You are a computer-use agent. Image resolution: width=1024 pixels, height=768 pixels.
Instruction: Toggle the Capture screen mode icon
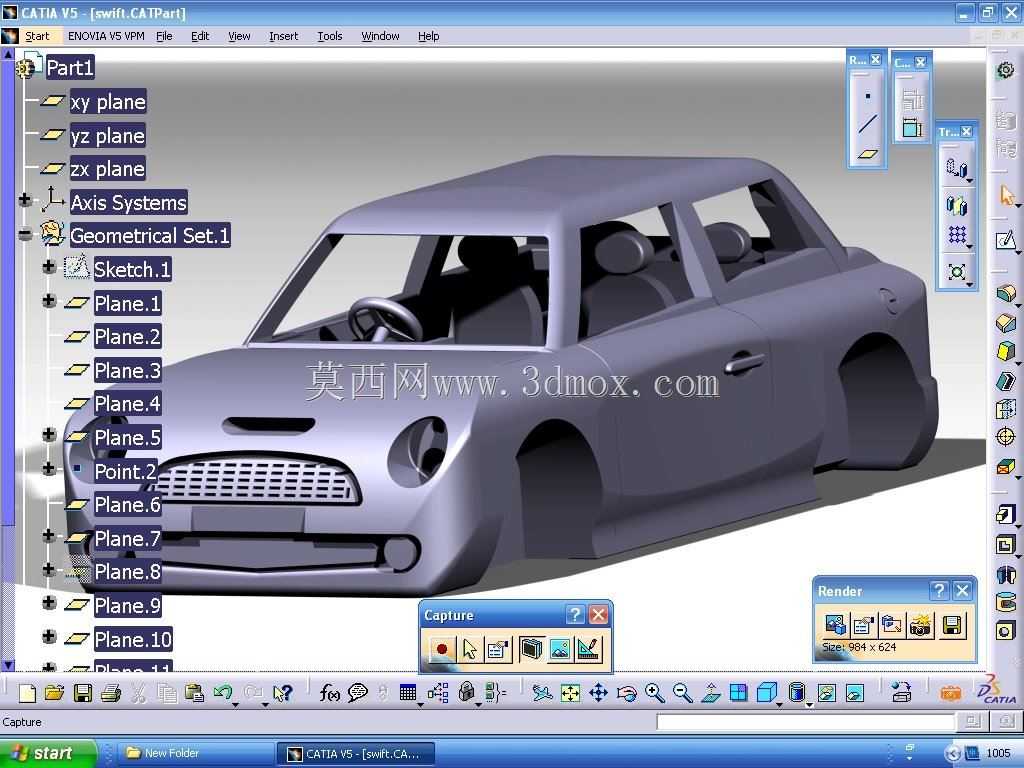point(531,649)
